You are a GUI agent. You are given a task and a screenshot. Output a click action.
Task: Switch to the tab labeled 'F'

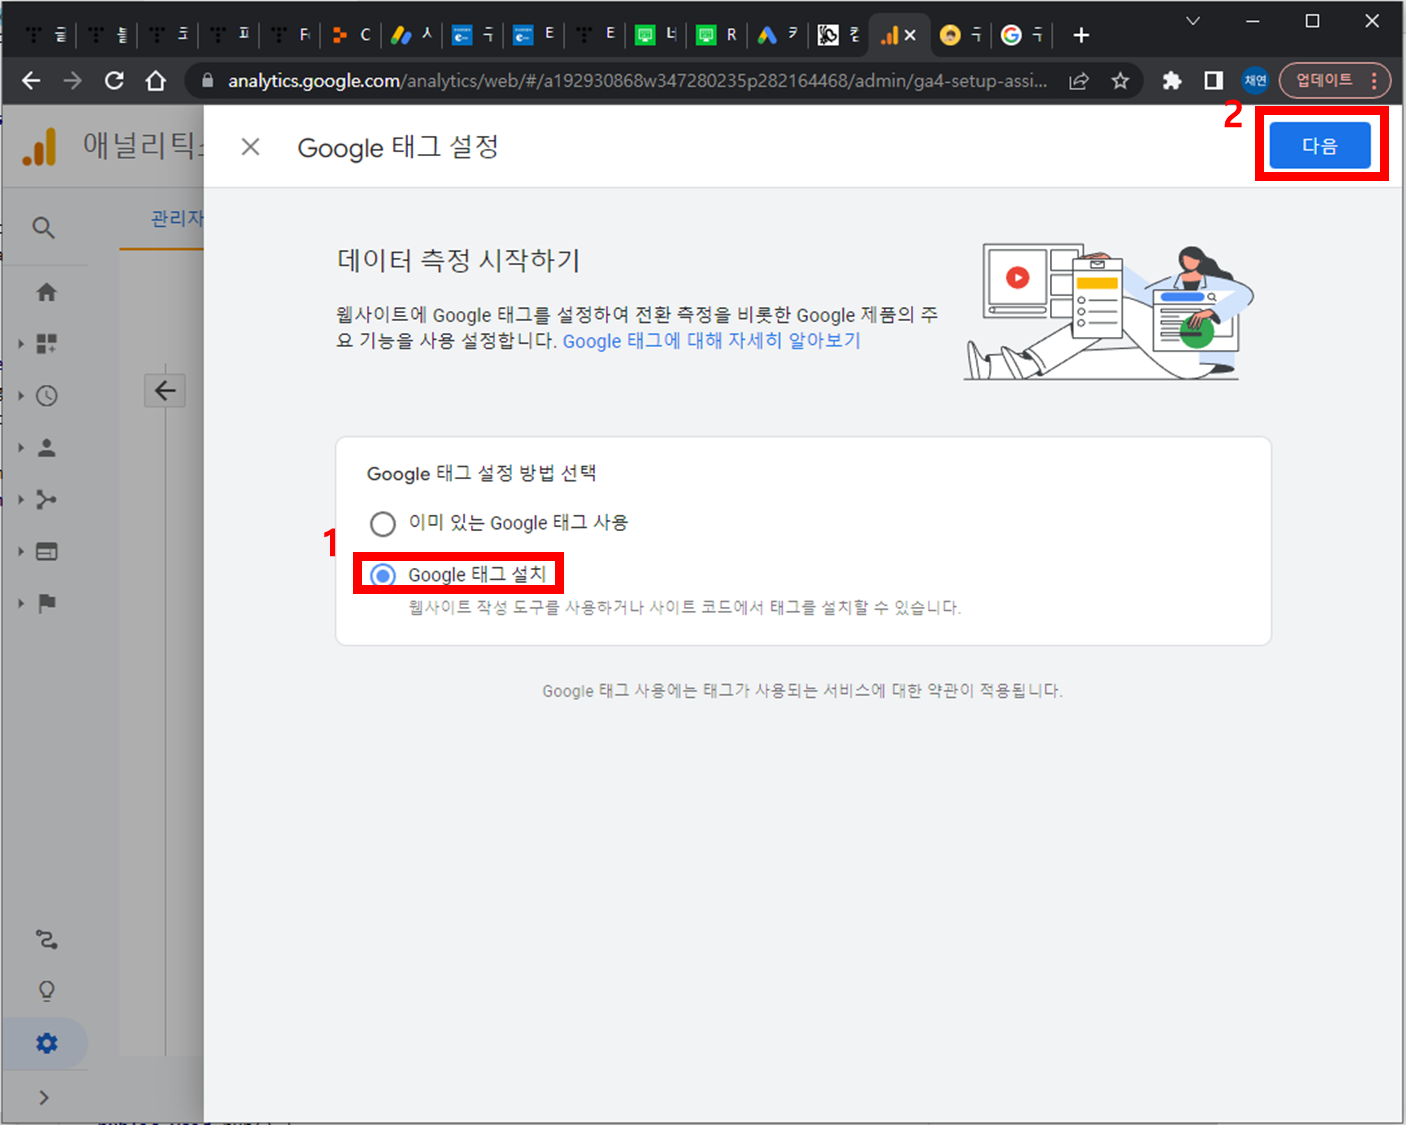[289, 35]
